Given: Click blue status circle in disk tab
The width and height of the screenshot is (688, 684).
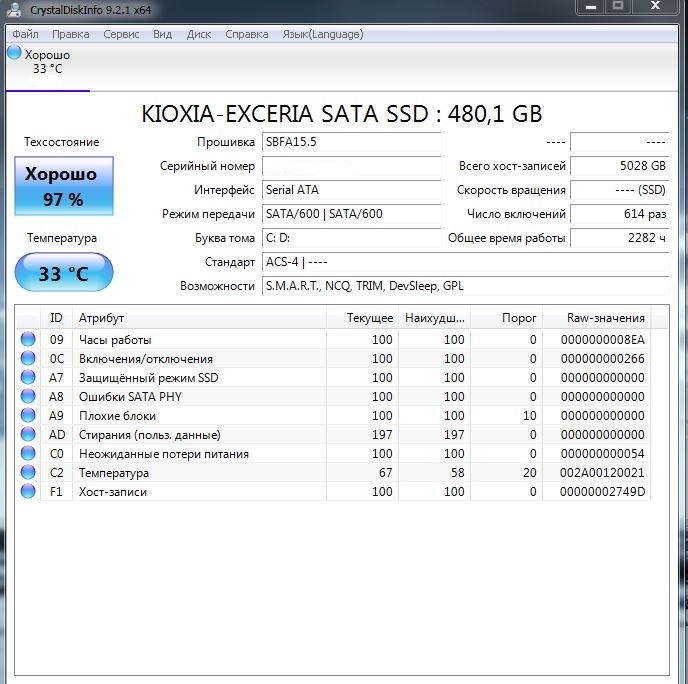Looking at the screenshot, I should (14, 52).
